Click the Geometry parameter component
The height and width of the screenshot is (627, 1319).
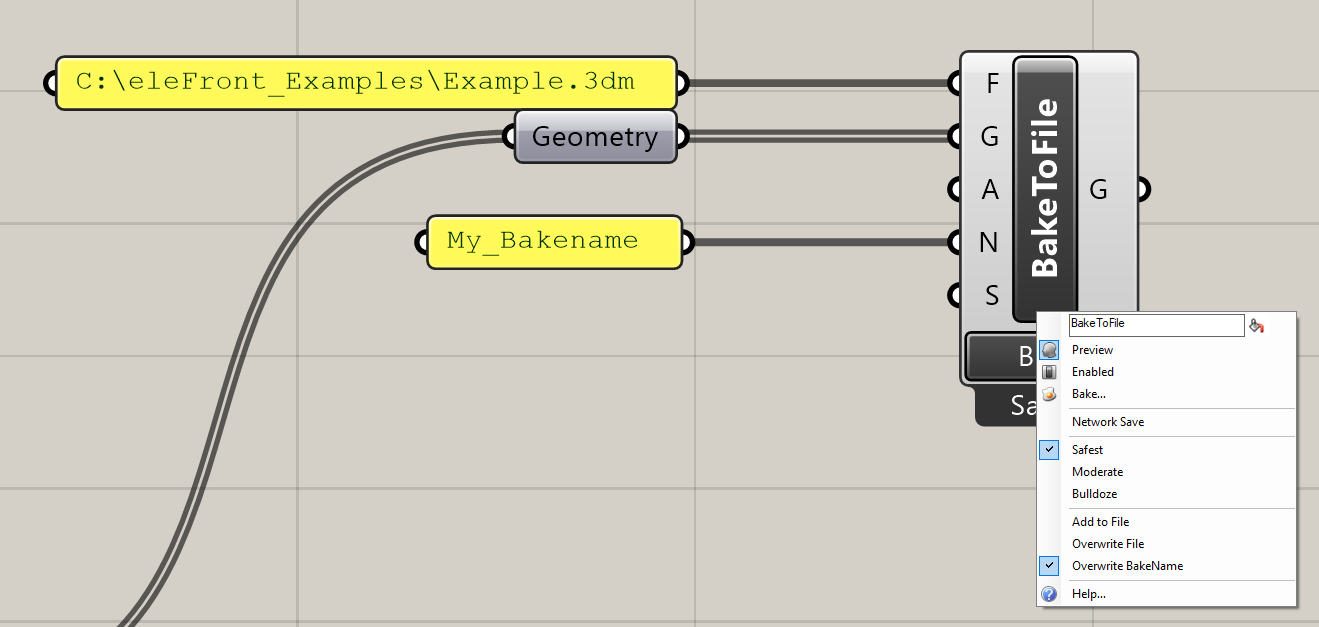tap(595, 136)
